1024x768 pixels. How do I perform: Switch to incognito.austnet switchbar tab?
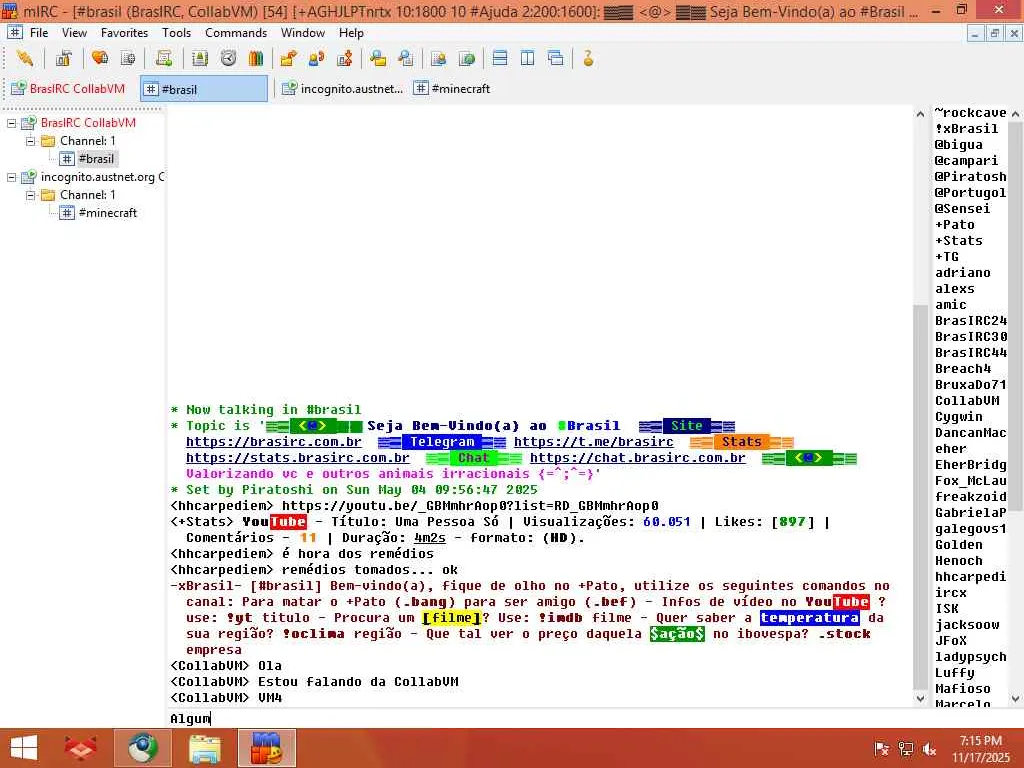coord(342,89)
